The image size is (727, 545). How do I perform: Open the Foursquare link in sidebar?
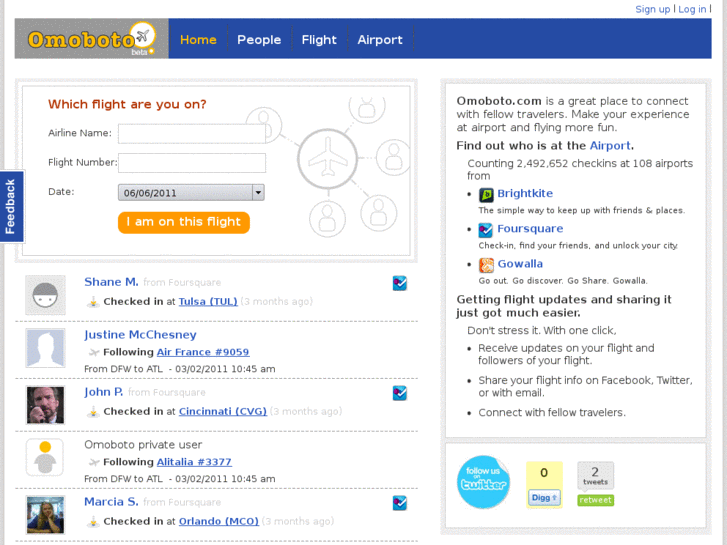click(530, 229)
